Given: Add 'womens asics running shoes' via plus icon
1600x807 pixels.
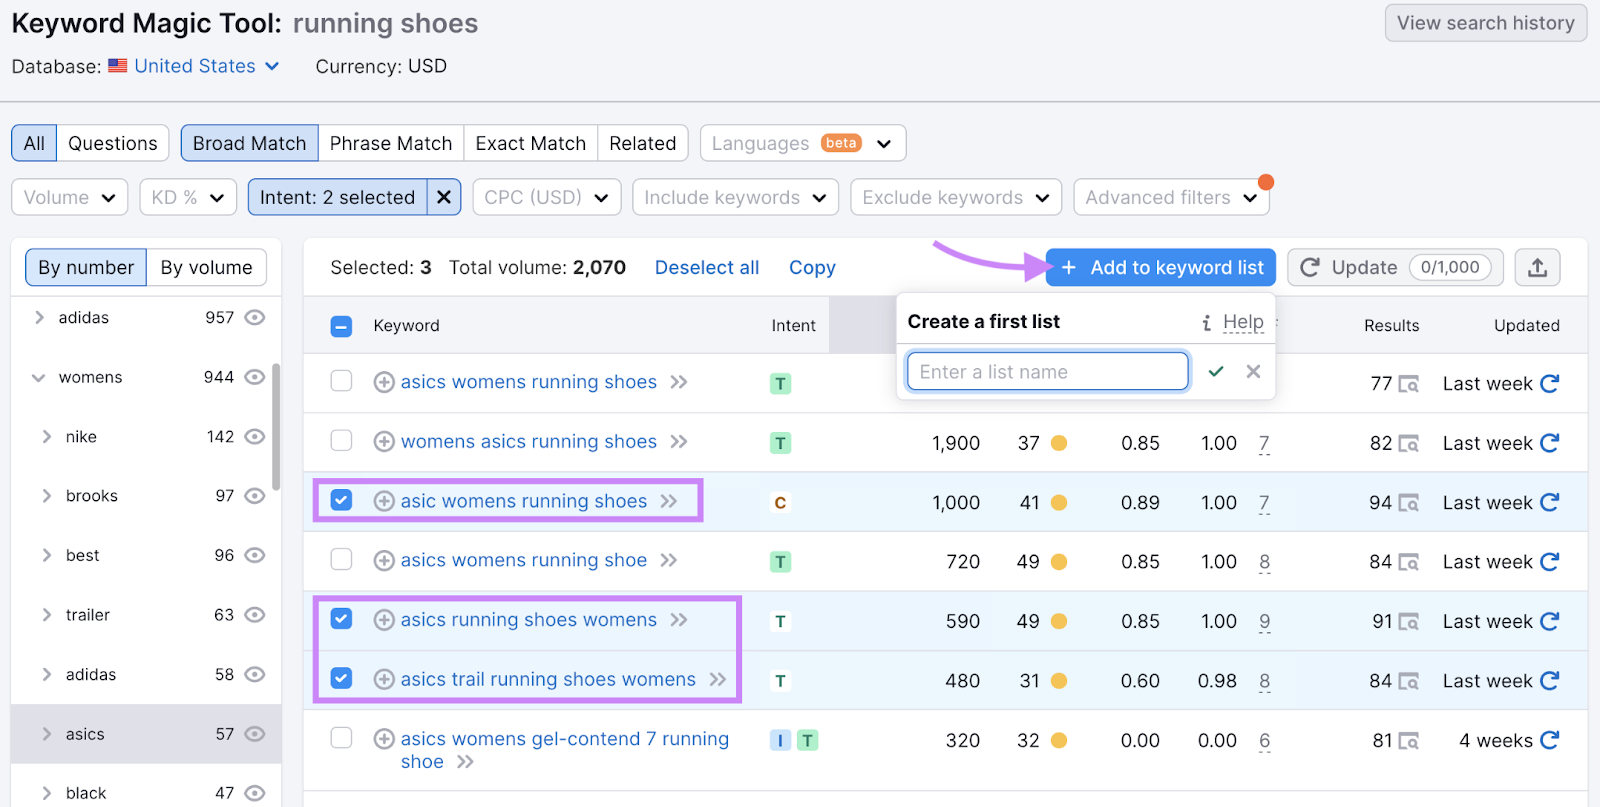Looking at the screenshot, I should click(384, 442).
